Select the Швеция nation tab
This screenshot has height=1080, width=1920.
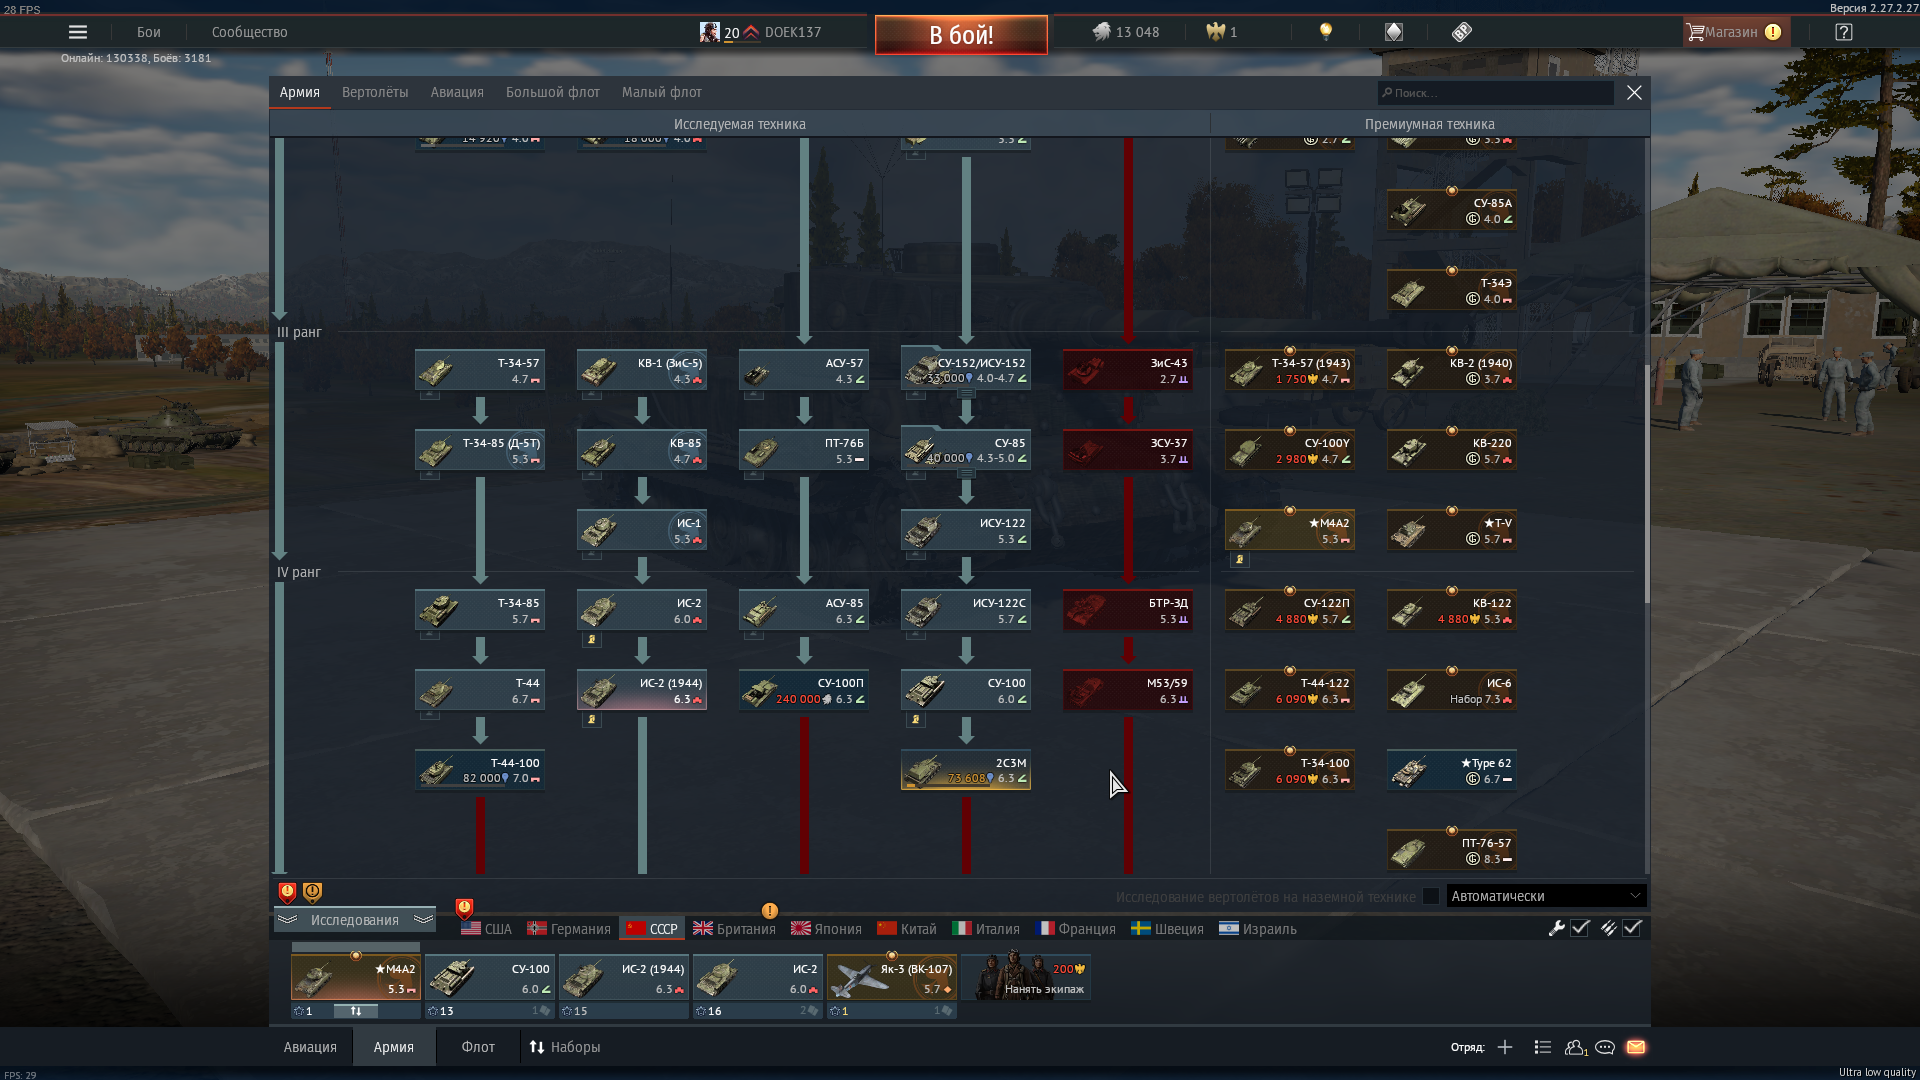click(1167, 929)
